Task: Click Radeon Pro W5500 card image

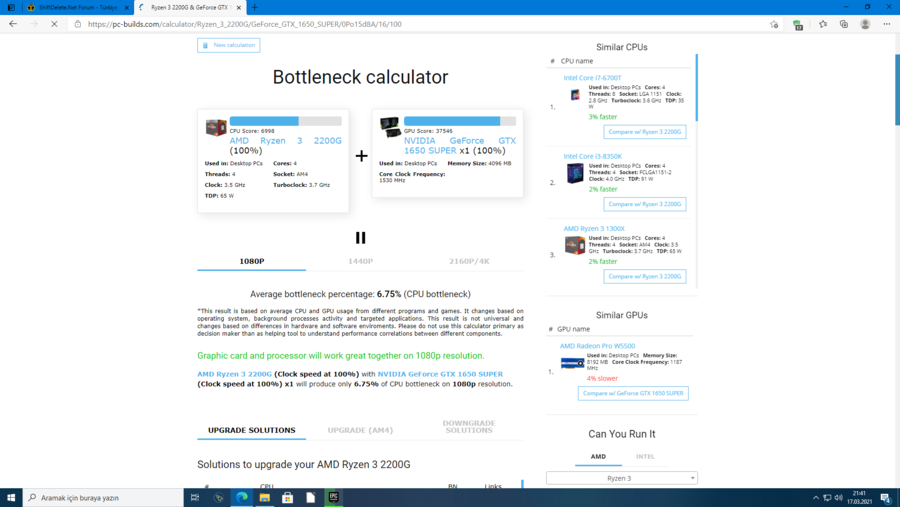Action: [x=572, y=363]
